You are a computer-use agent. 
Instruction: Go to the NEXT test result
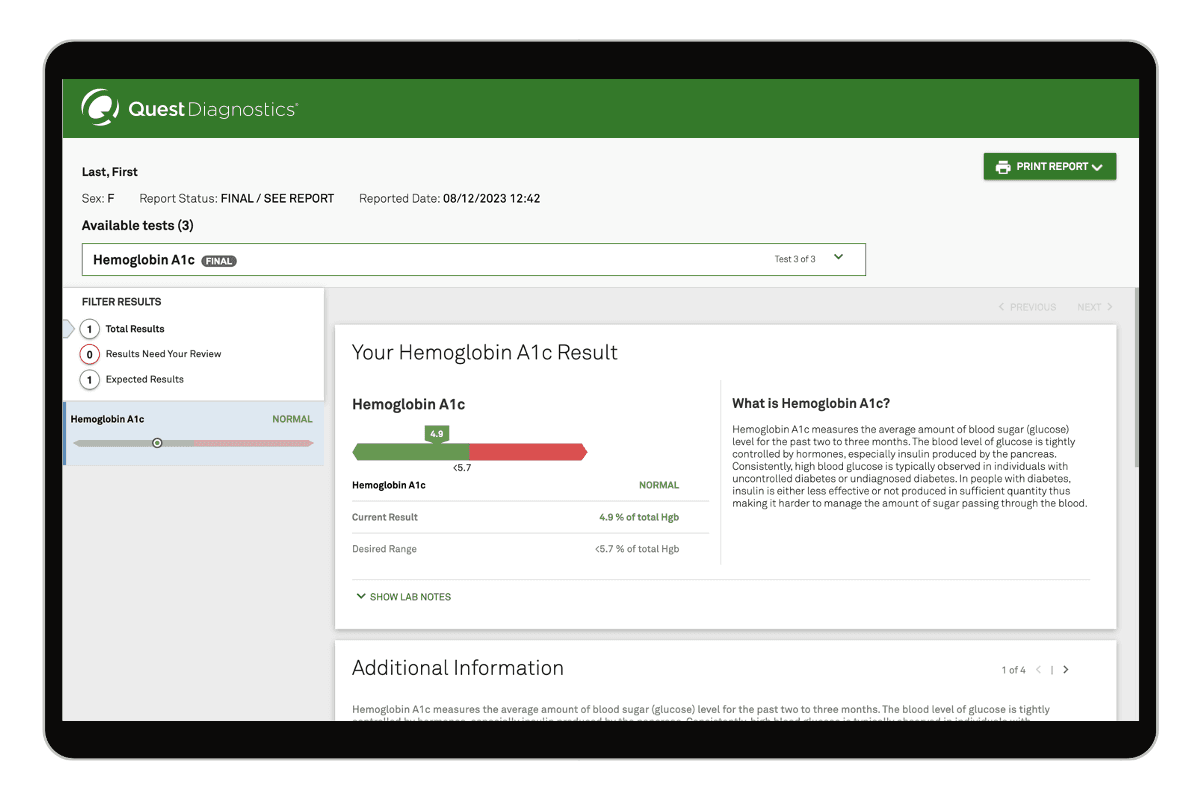pos(1094,307)
